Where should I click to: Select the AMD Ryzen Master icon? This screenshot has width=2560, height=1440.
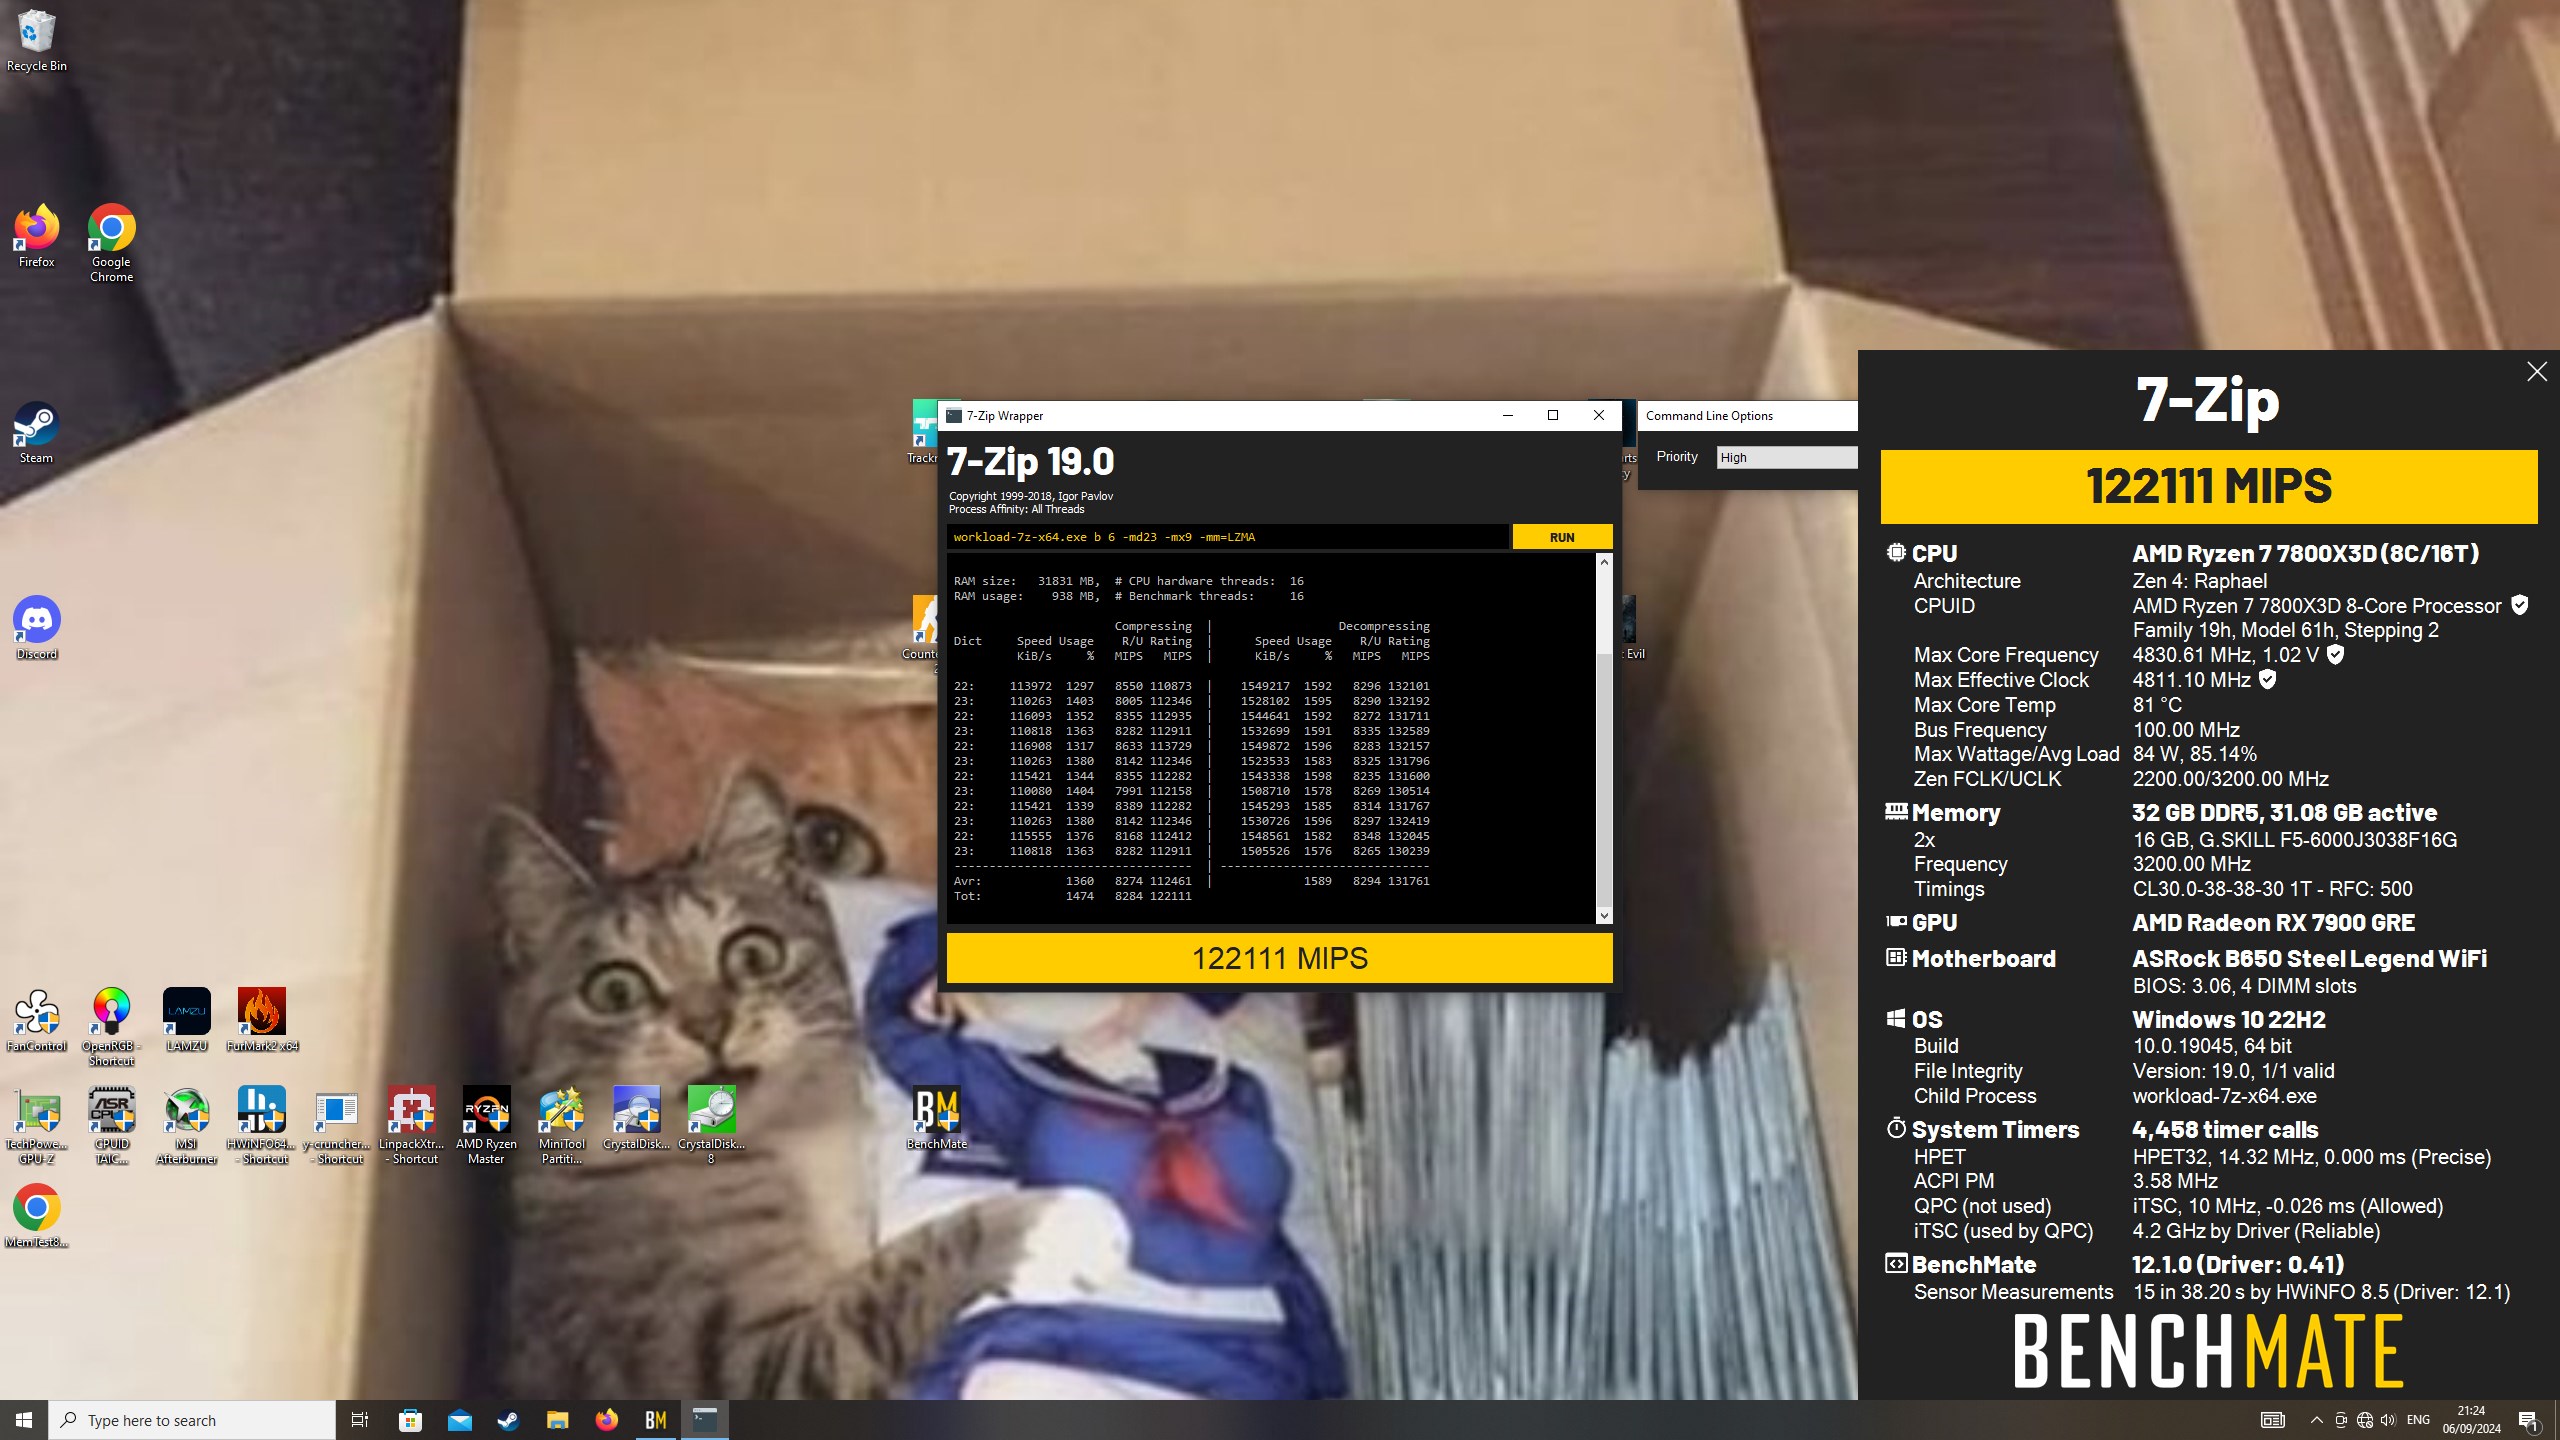pos(486,1125)
